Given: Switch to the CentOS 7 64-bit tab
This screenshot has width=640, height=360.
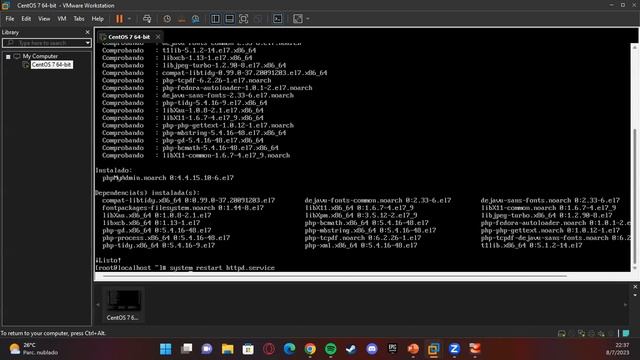Looking at the screenshot, I should pyautogui.click(x=129, y=37).
